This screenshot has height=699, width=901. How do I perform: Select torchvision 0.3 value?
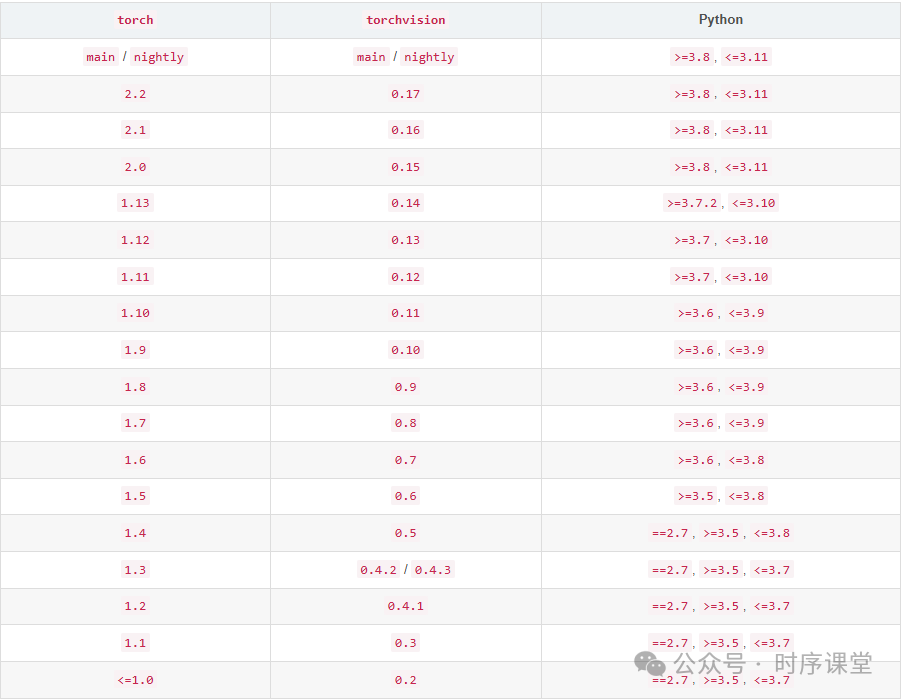(406, 643)
